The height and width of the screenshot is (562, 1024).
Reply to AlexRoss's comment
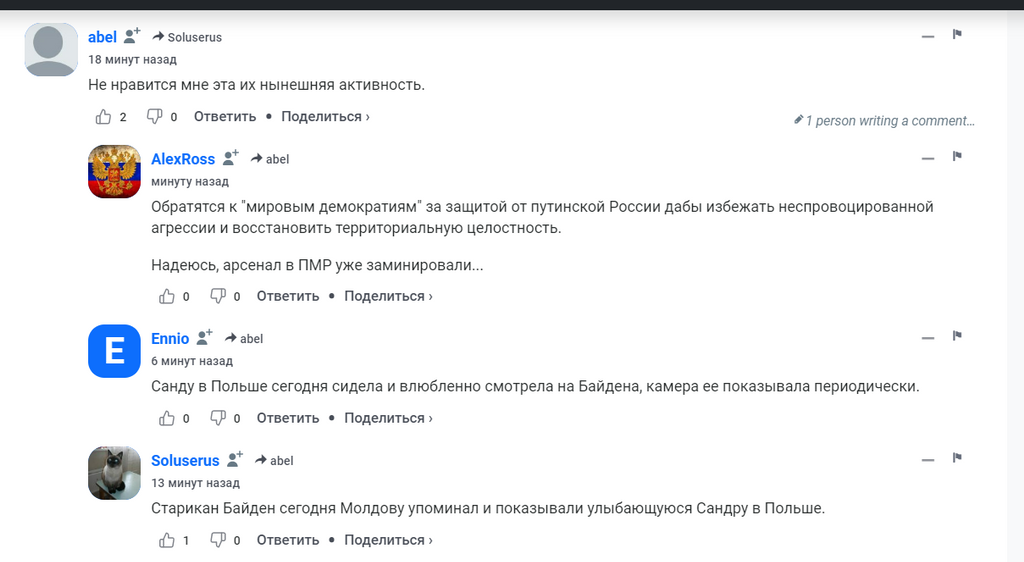coord(288,297)
